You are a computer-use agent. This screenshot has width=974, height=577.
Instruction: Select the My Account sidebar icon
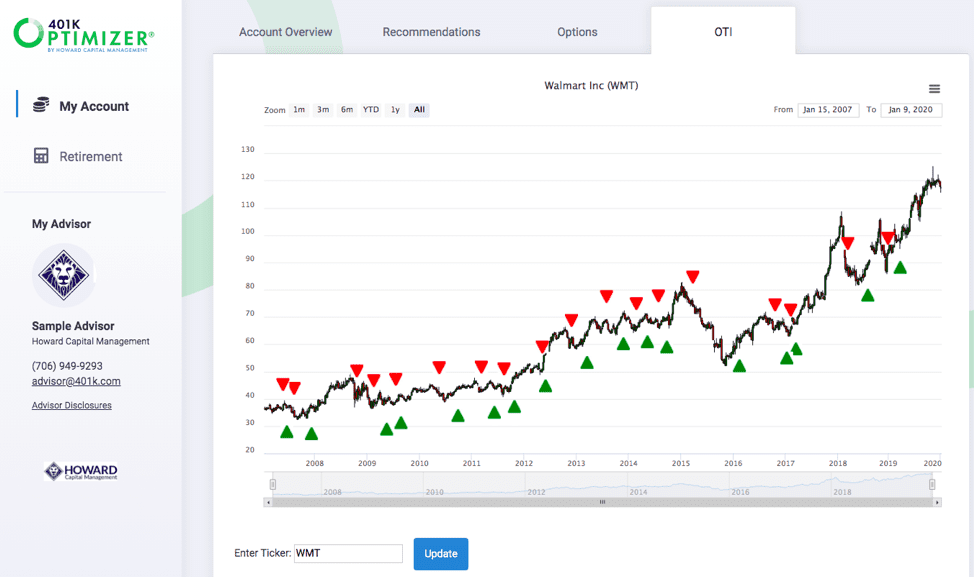click(x=40, y=105)
